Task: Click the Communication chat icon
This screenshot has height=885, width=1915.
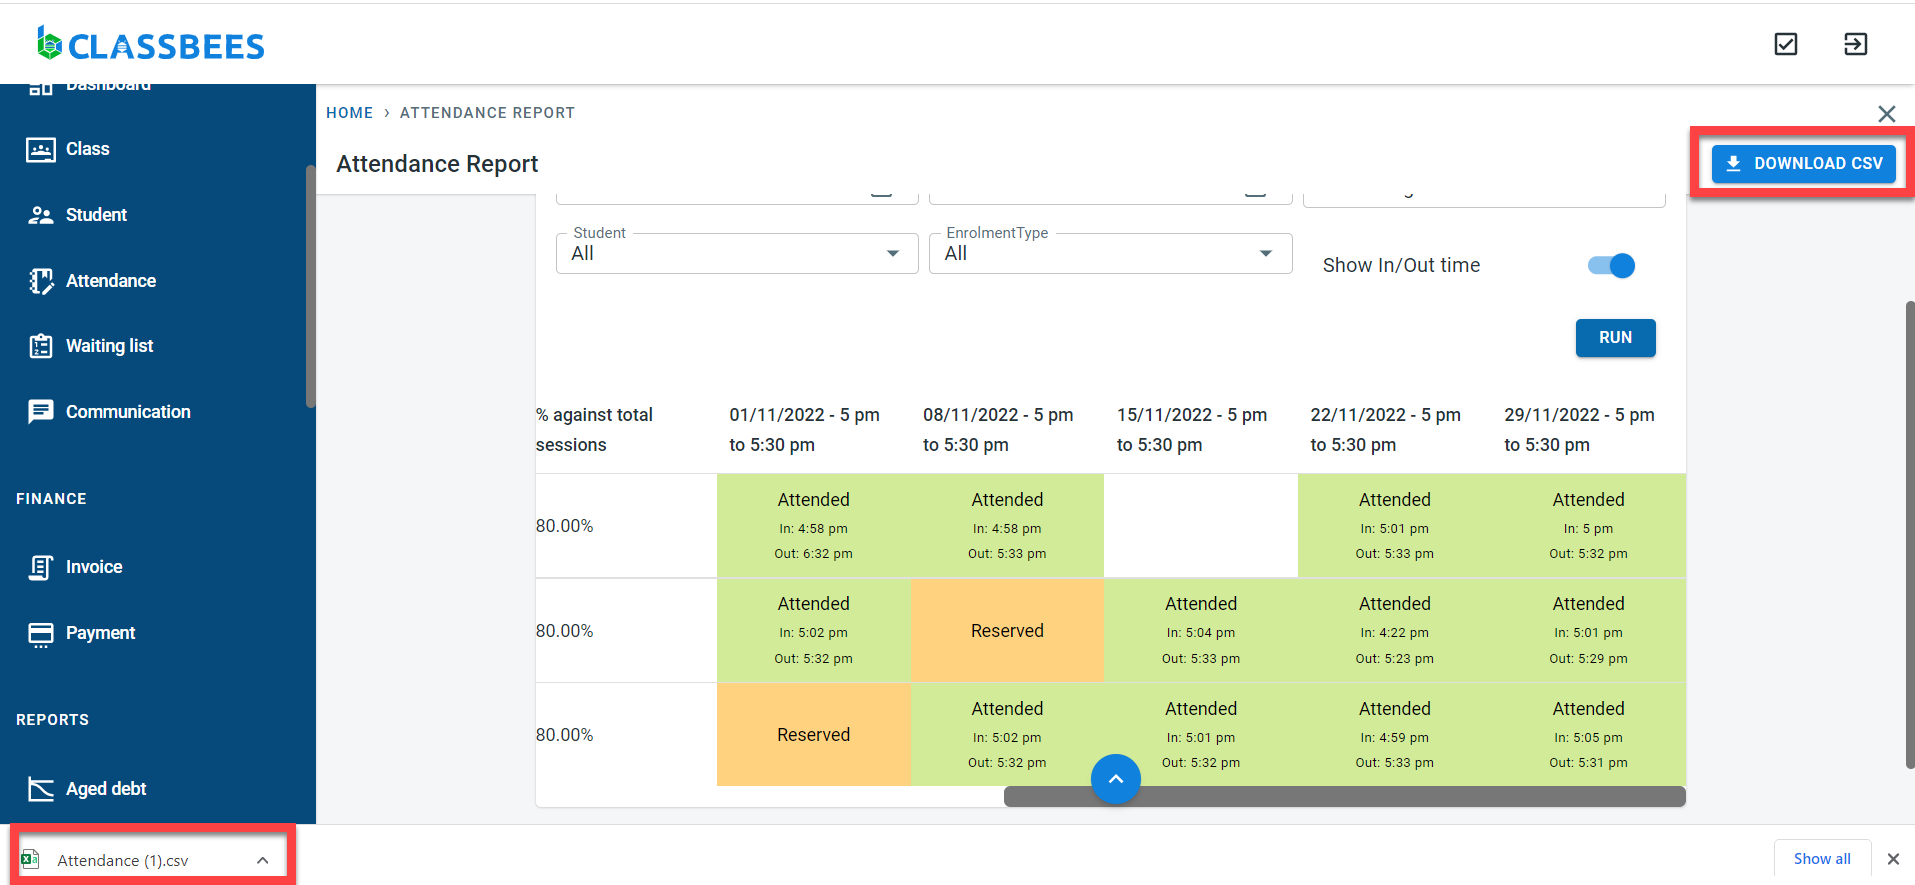Action: coord(40,412)
